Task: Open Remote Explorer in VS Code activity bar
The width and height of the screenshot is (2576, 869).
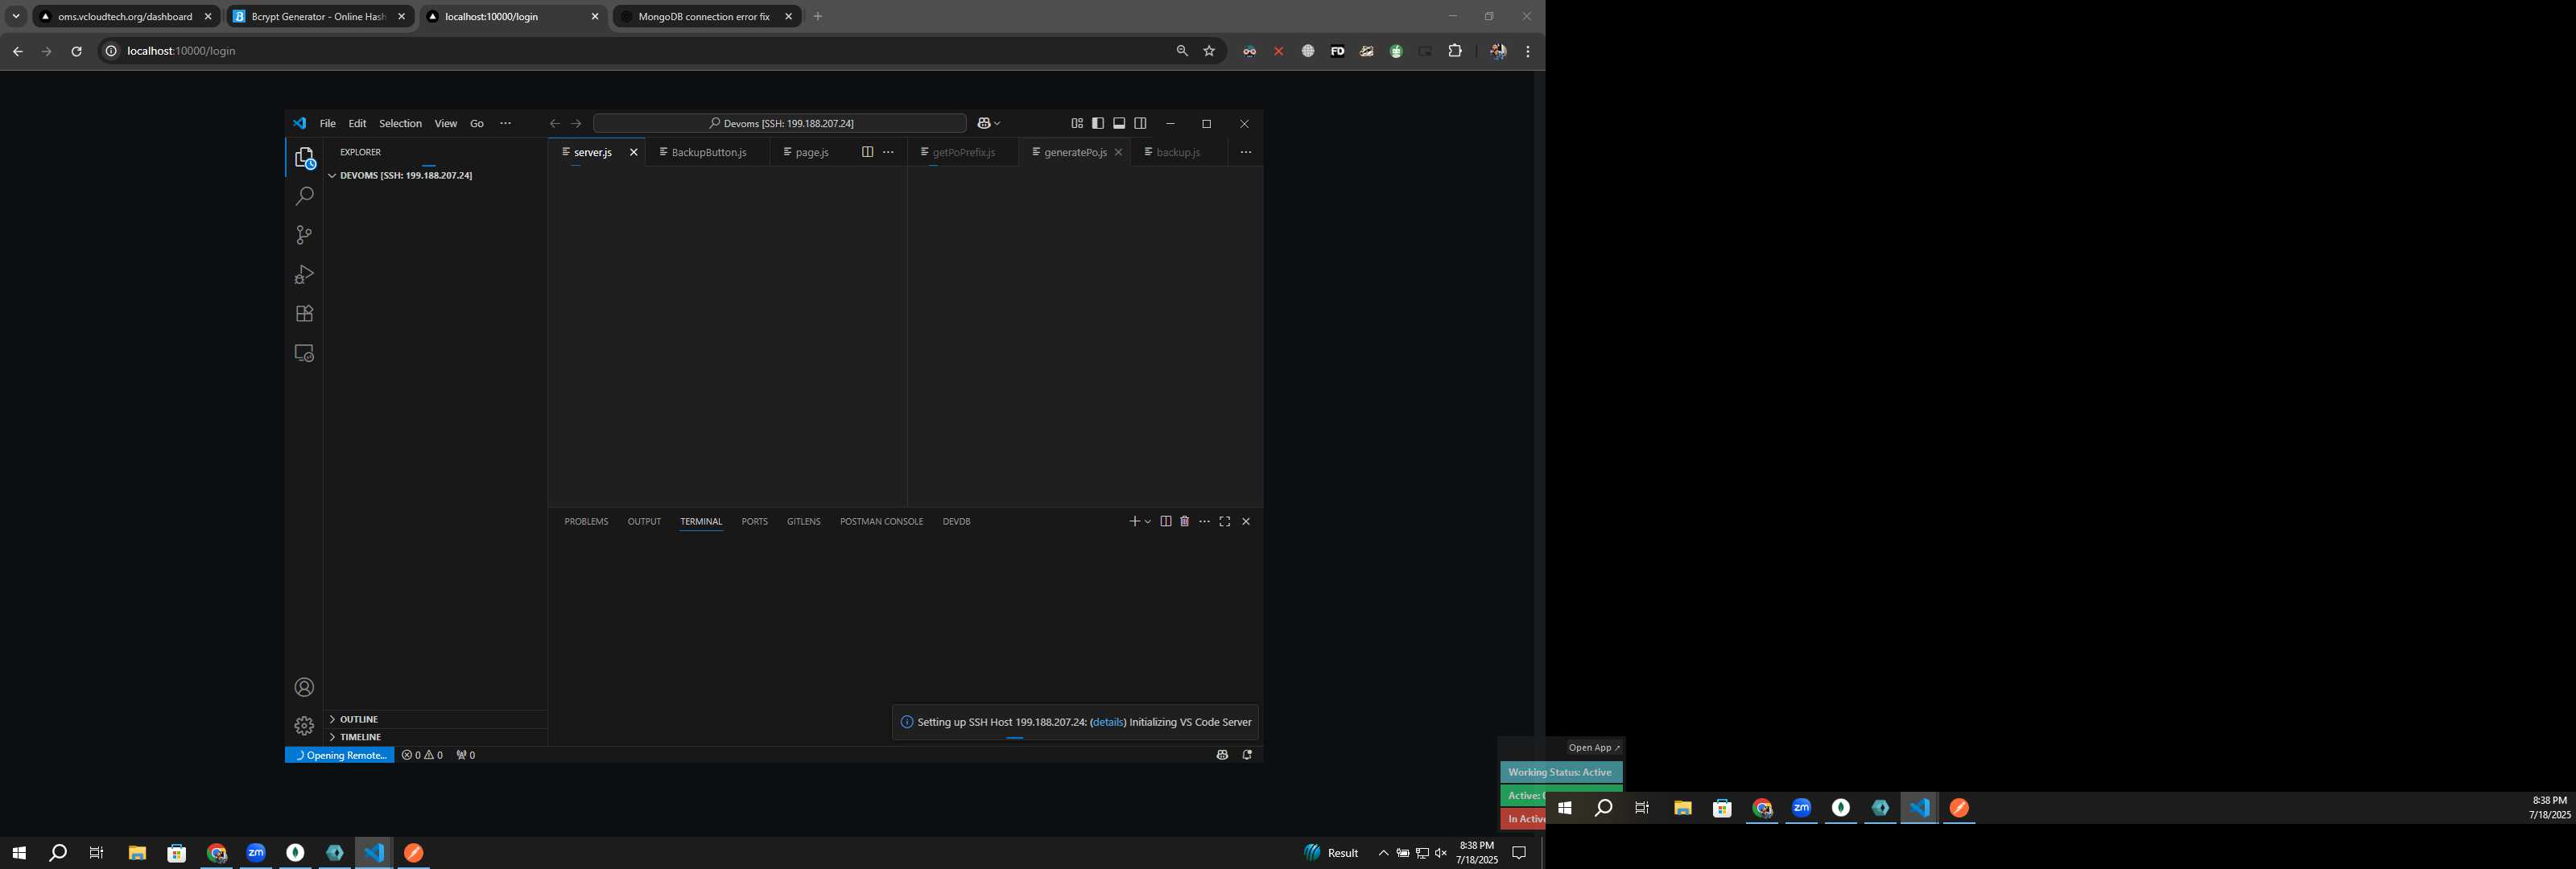Action: (x=304, y=354)
